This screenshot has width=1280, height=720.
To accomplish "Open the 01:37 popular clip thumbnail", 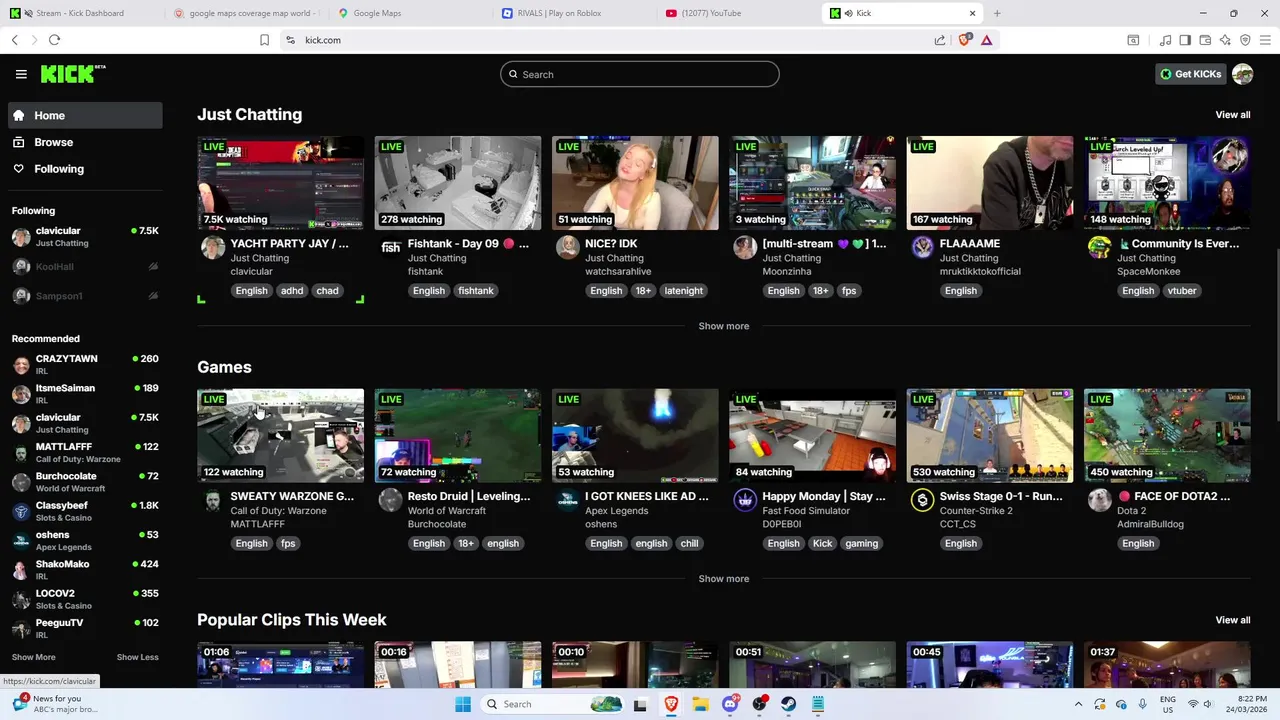I will (x=1167, y=665).
